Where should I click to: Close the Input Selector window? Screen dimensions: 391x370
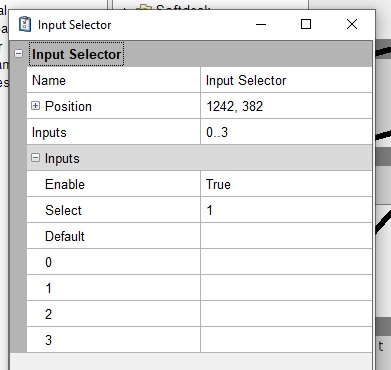352,24
